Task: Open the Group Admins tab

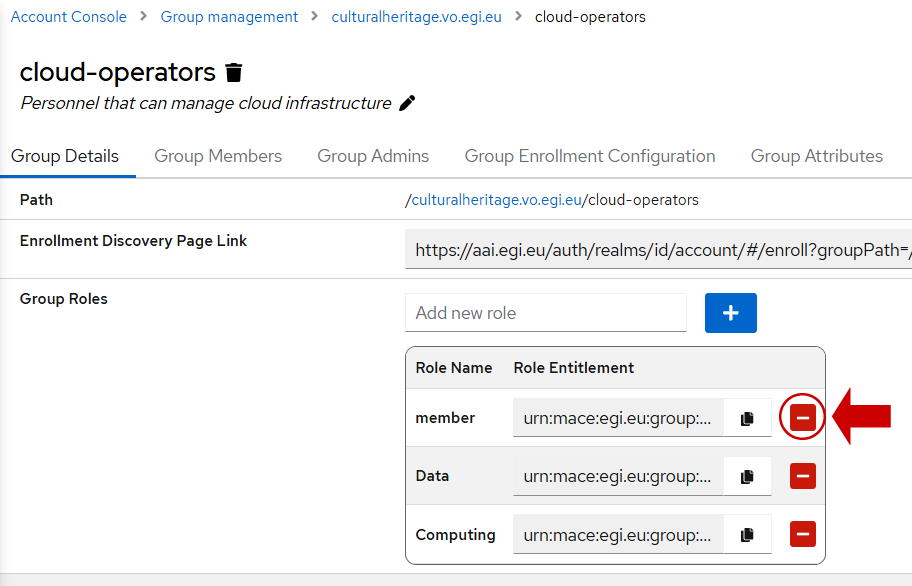Action: [x=373, y=156]
